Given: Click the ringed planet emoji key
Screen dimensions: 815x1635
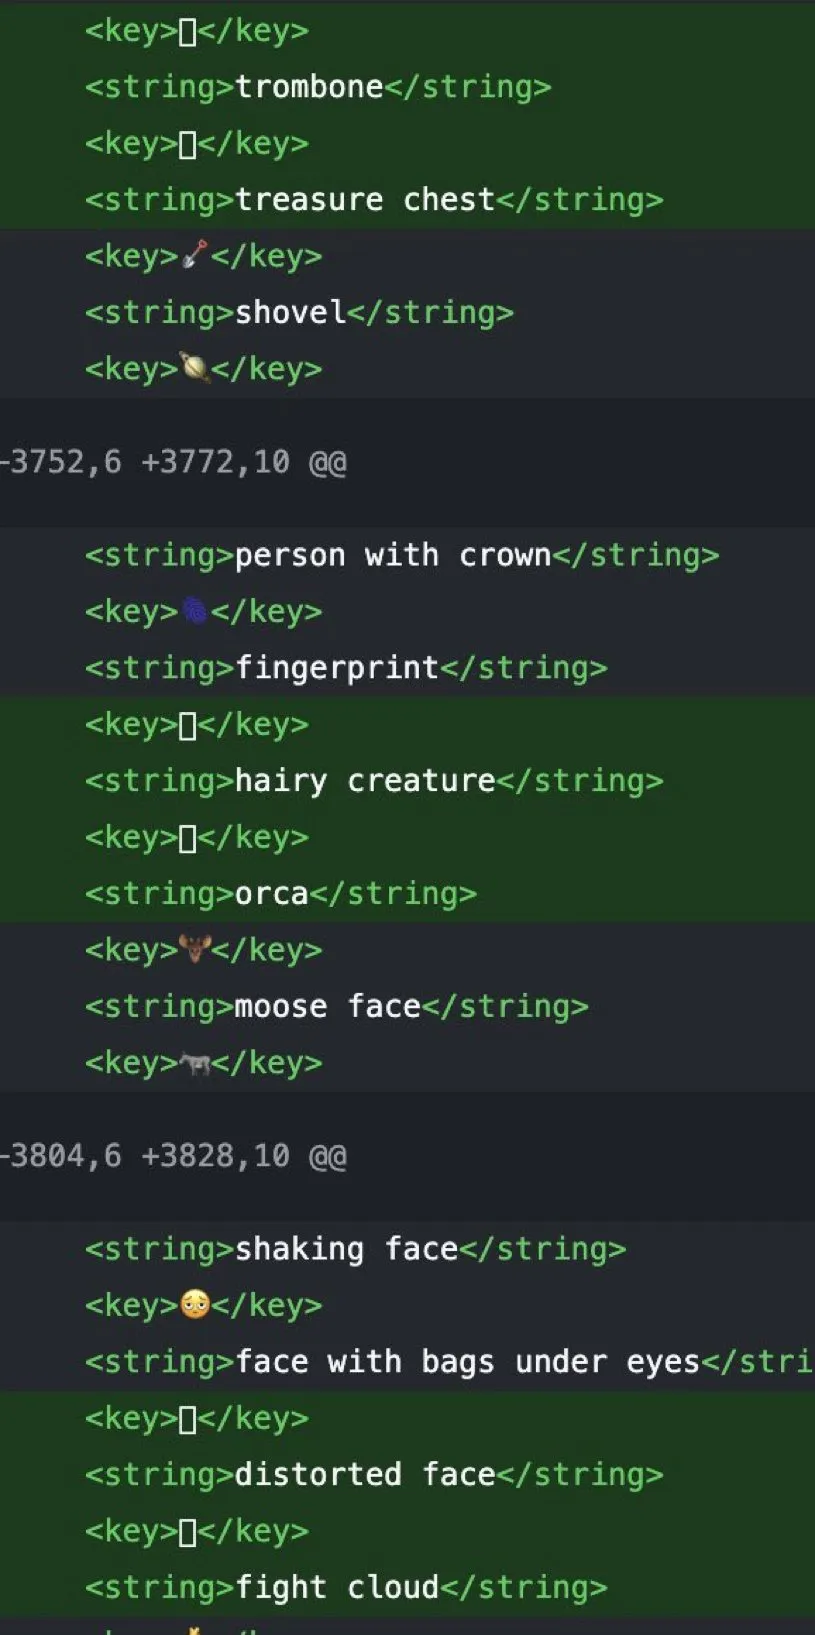Looking at the screenshot, I should tap(194, 368).
